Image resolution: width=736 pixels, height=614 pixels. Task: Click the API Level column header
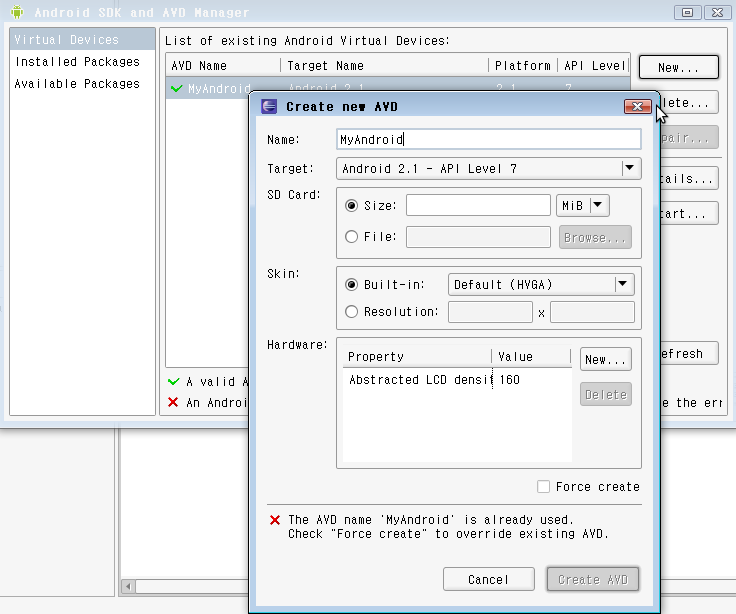click(594, 66)
